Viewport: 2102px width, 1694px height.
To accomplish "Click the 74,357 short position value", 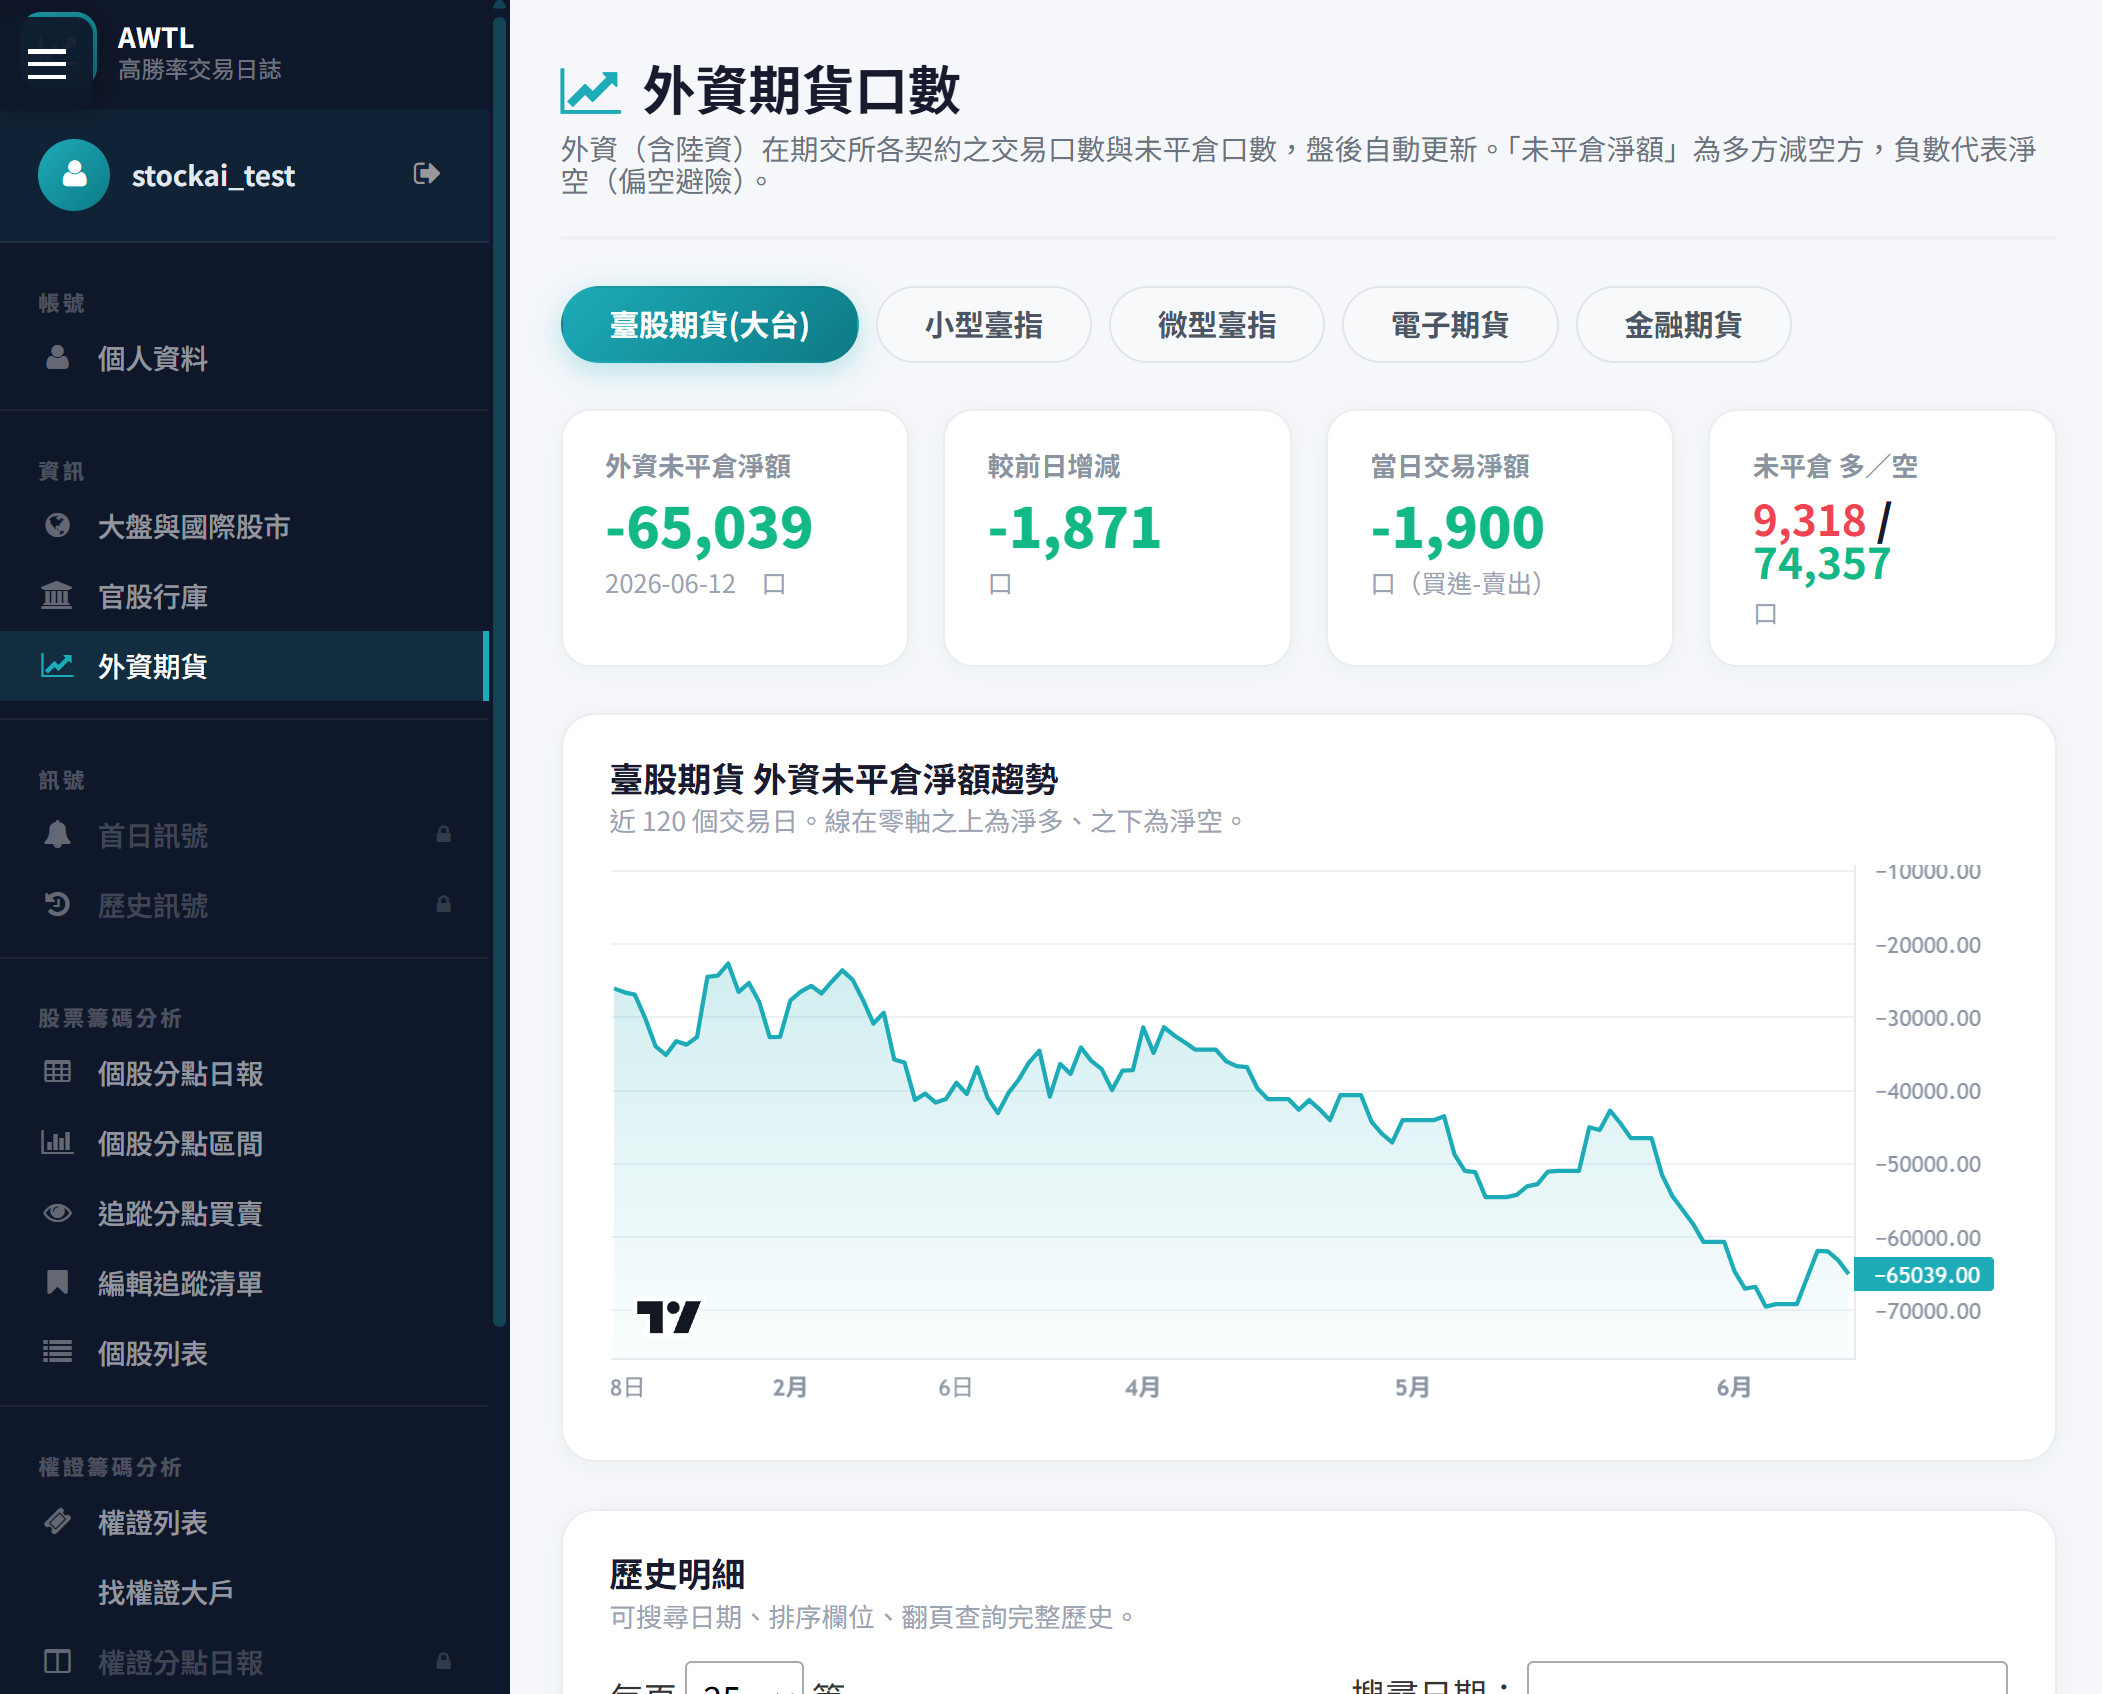I will (x=1822, y=564).
